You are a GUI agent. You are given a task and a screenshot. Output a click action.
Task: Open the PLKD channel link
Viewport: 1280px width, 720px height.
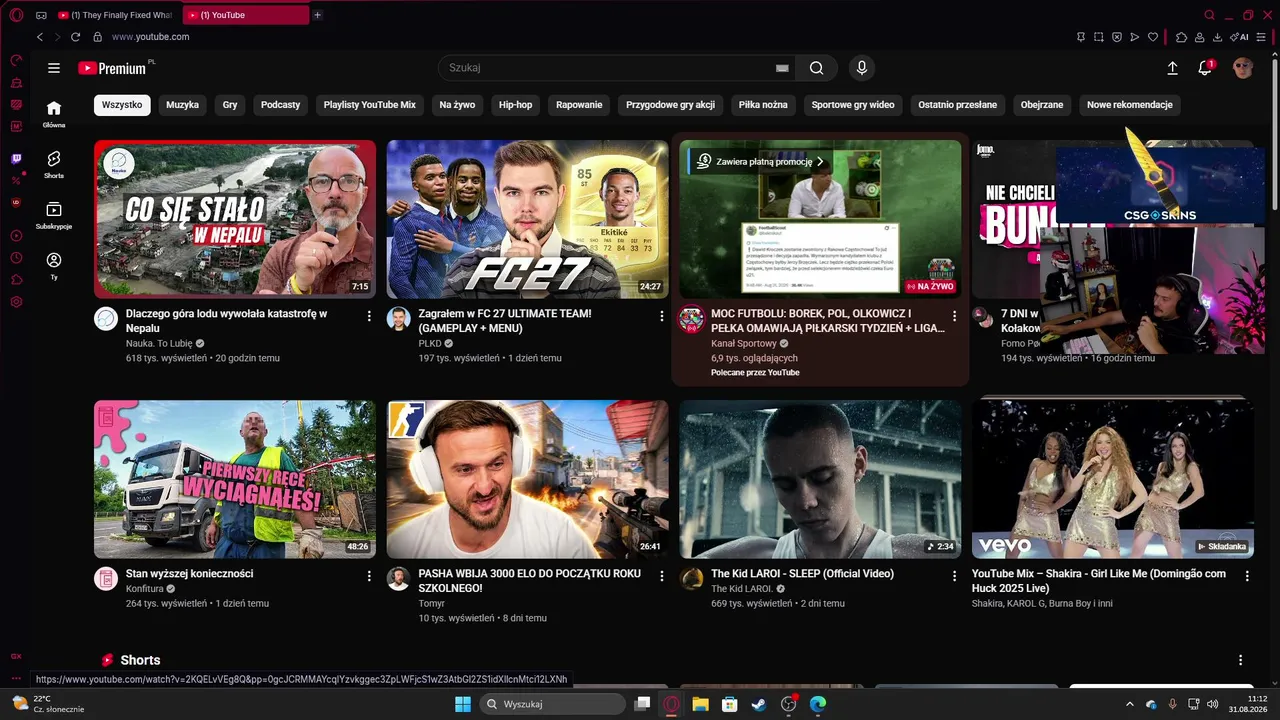click(430, 343)
